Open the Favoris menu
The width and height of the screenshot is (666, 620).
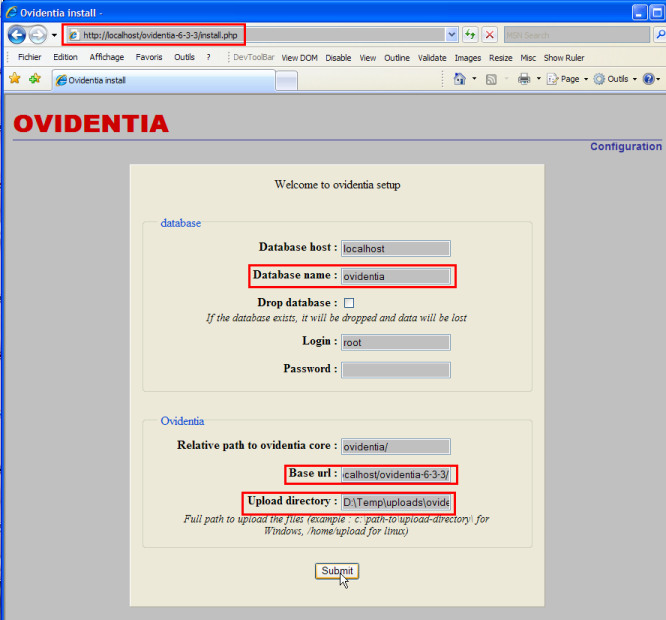point(149,57)
